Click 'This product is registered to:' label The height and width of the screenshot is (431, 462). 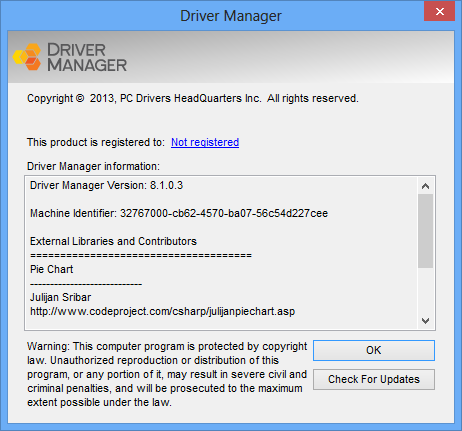pyautogui.click(x=96, y=142)
